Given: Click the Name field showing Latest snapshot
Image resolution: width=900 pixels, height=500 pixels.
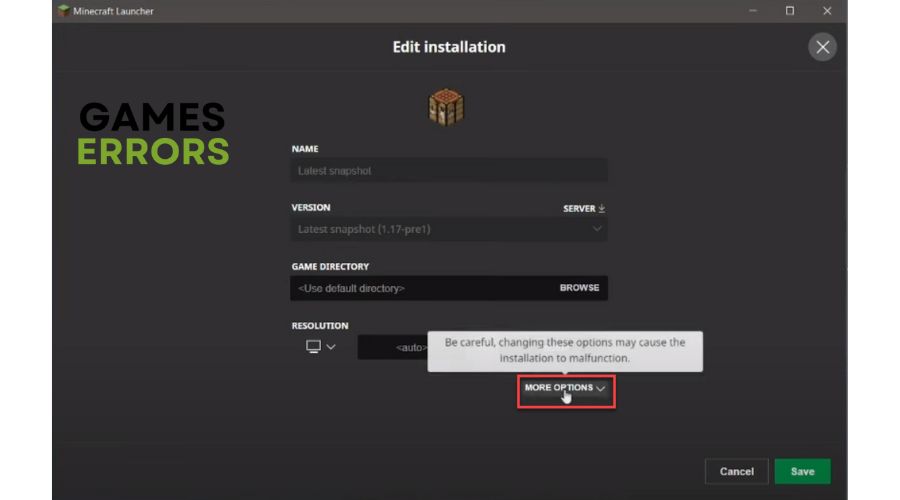Looking at the screenshot, I should 449,170.
